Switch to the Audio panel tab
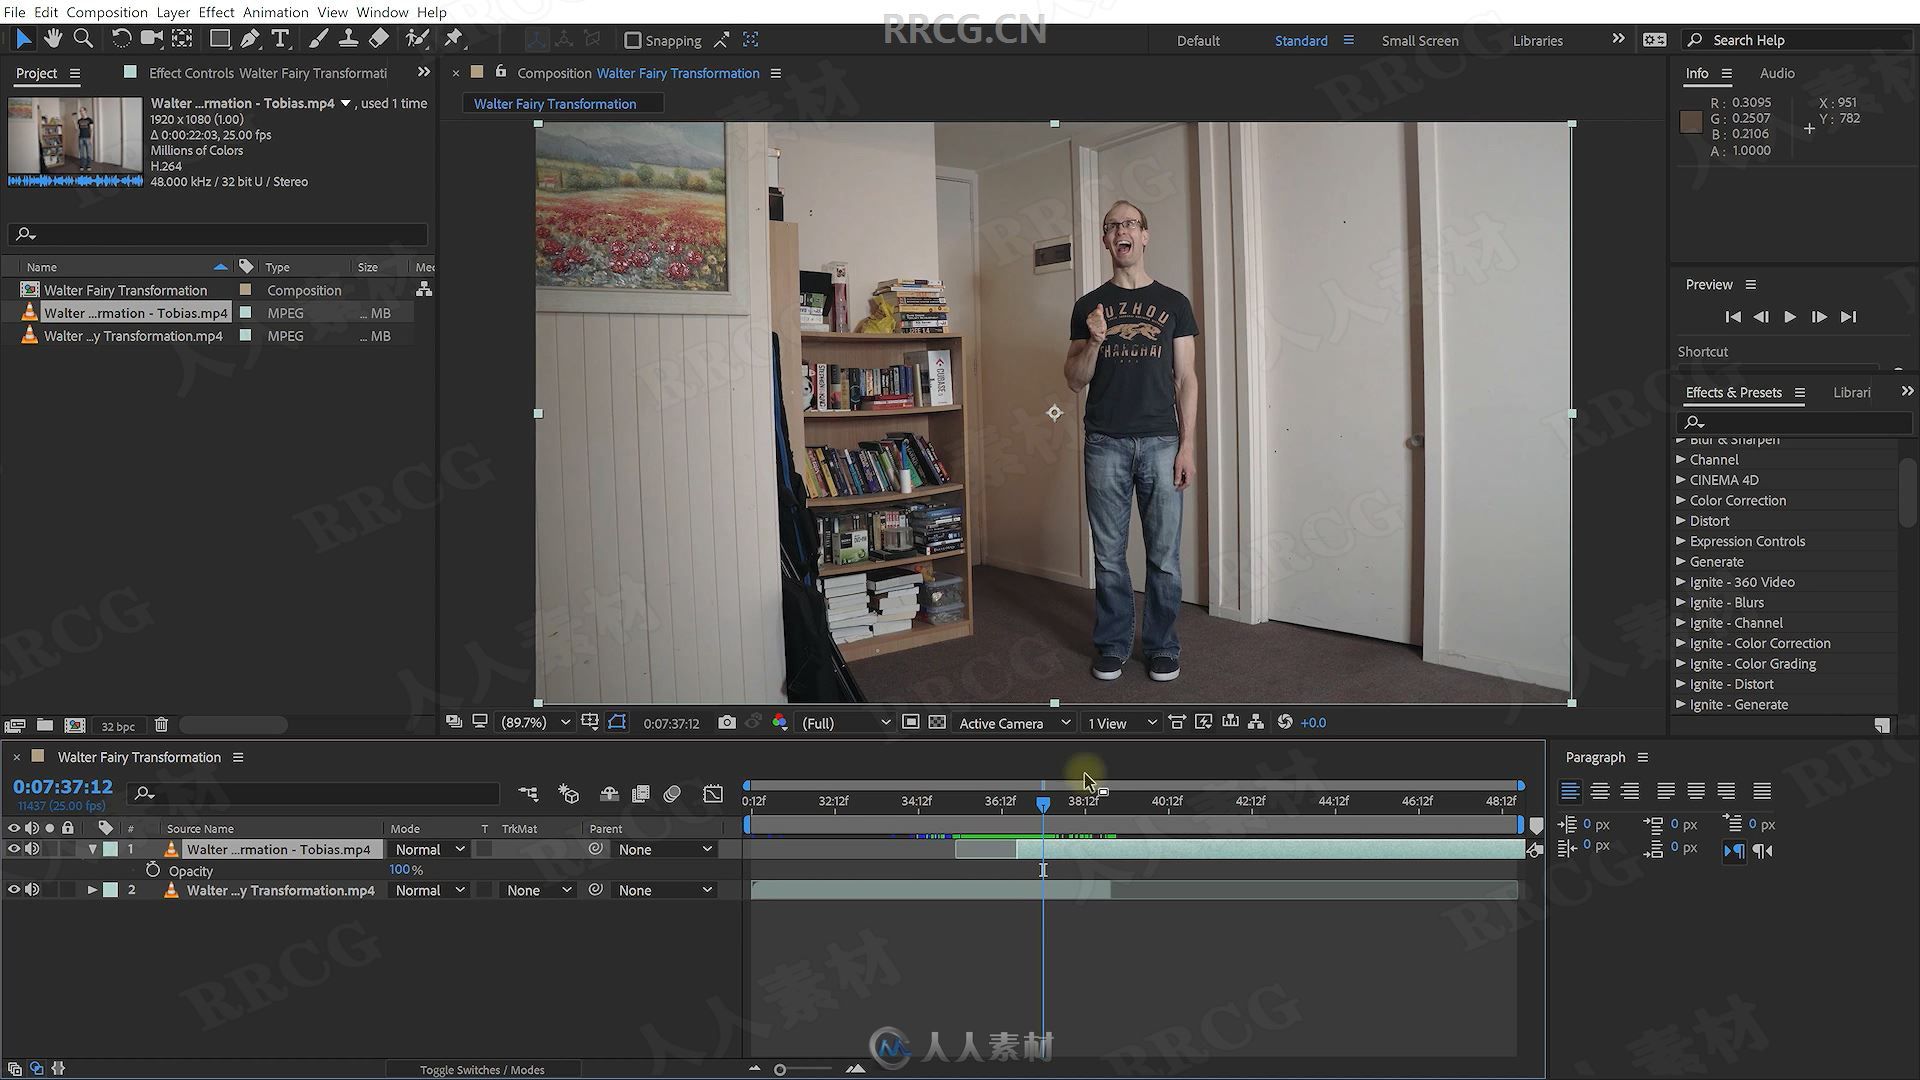Viewport: 1920px width, 1080px height. pos(1777,73)
